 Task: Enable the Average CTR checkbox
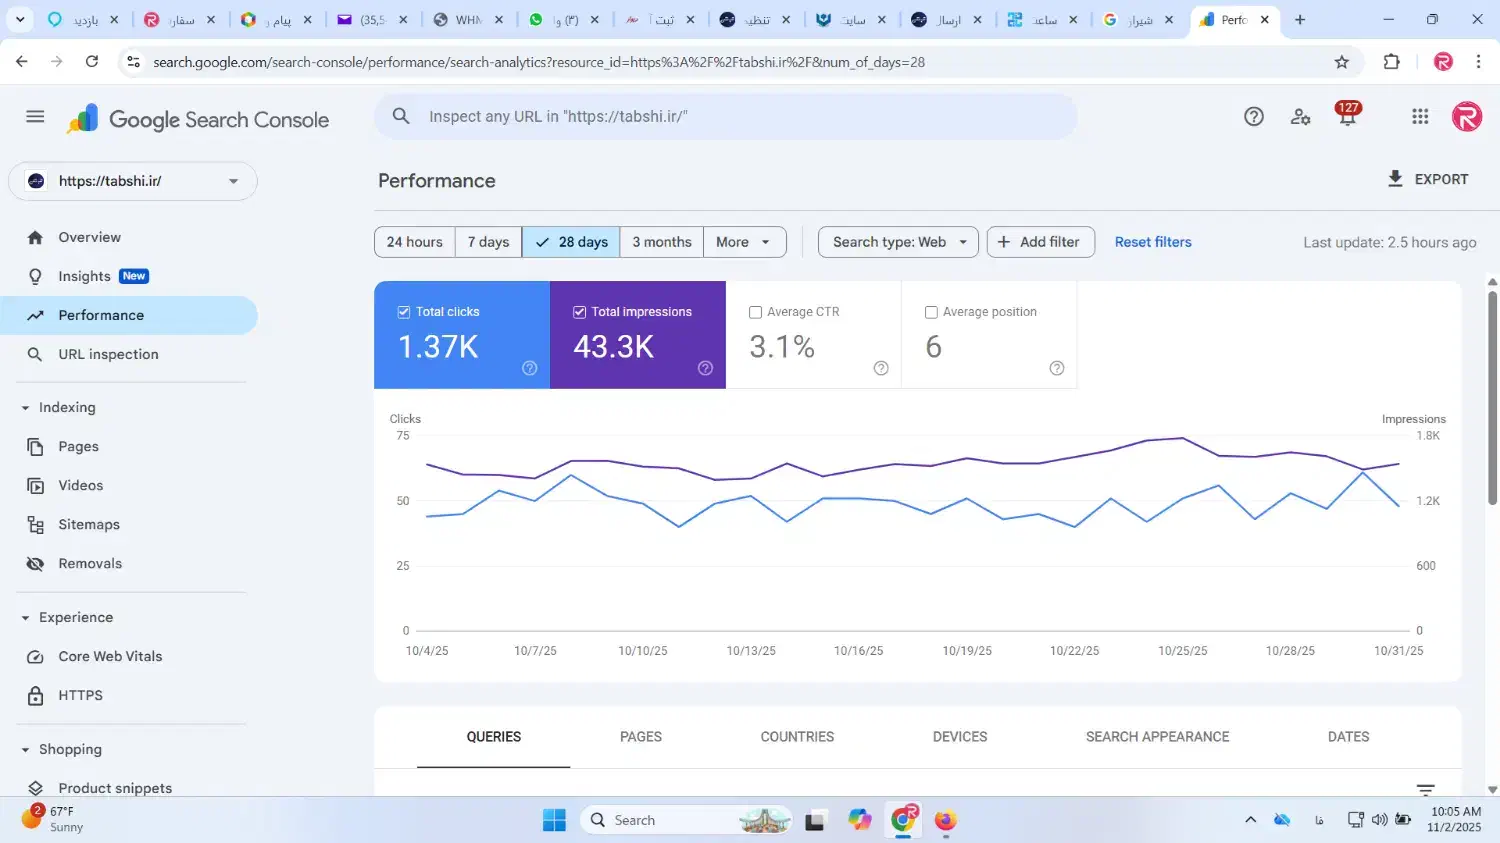[756, 312]
